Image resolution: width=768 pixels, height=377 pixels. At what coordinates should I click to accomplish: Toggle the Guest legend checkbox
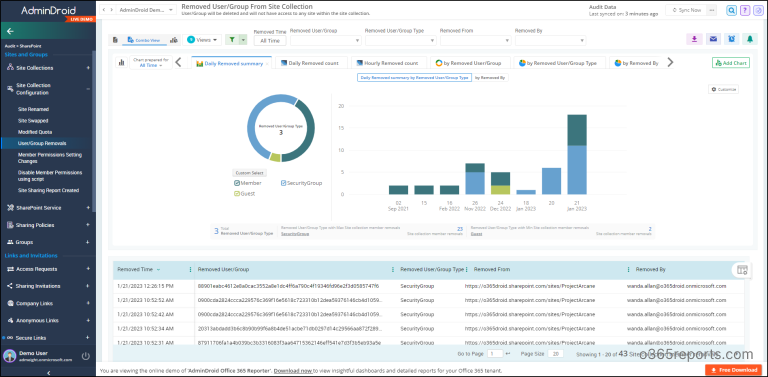tap(237, 193)
